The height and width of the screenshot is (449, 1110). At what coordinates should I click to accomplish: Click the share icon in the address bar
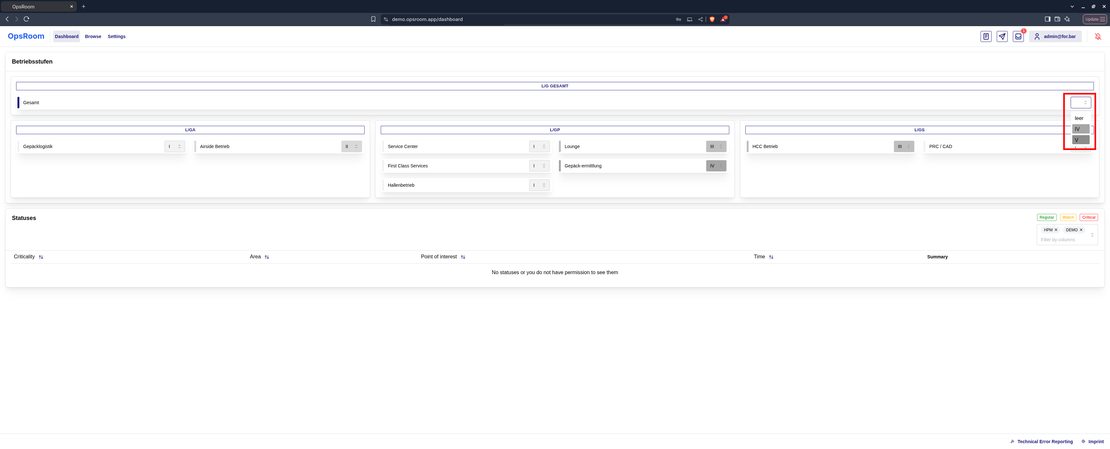700,19
